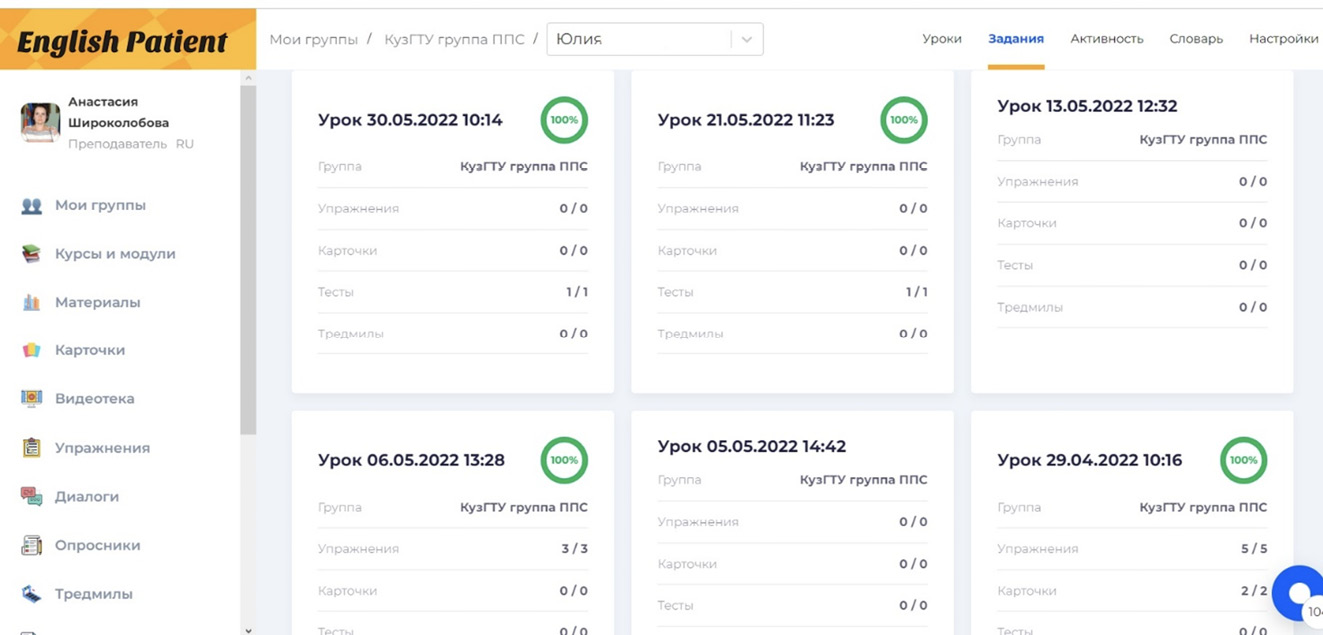1323x635 pixels.
Task: Click the Опросники sidebar icon
Action: tap(32, 546)
